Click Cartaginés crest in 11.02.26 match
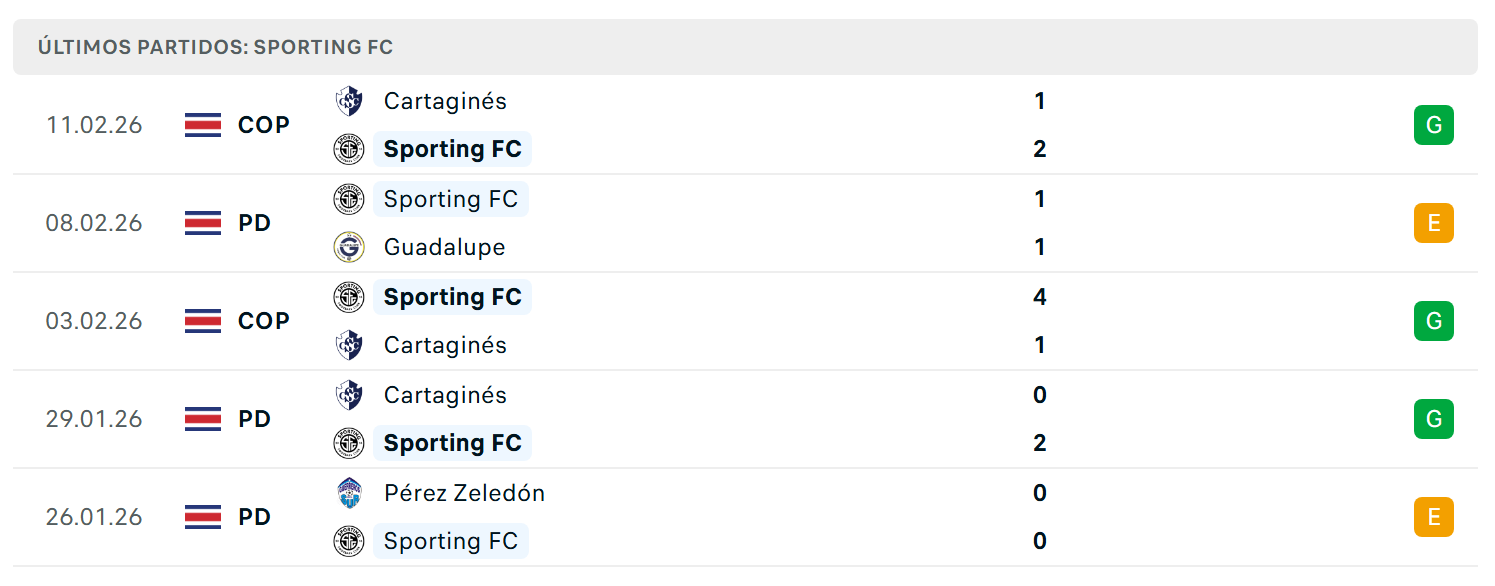Viewport: 1495px width, 586px height. 349,101
